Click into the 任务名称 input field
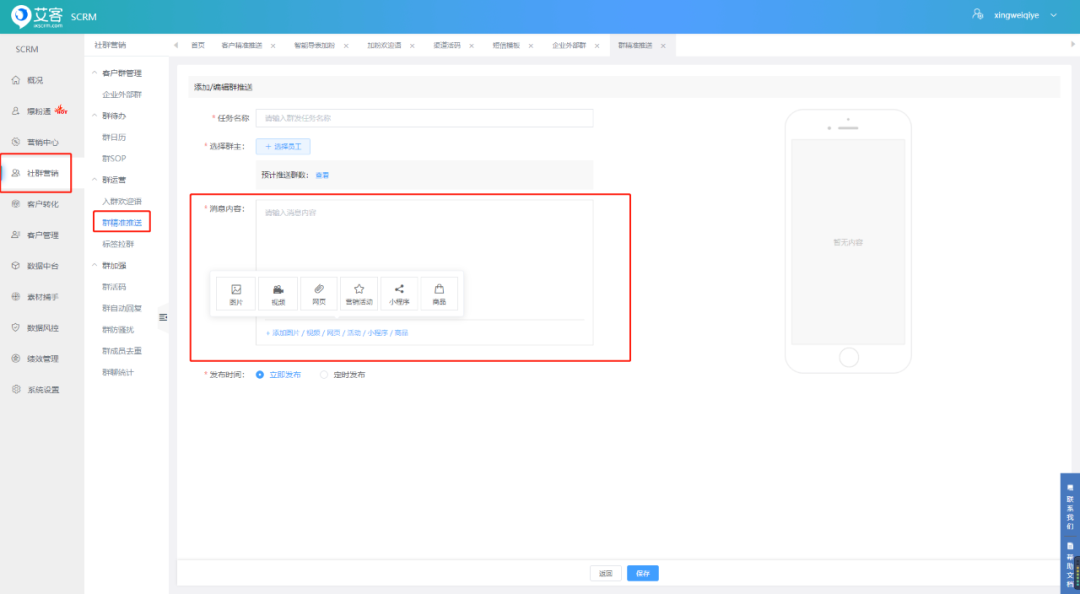The image size is (1080, 594). [x=424, y=118]
